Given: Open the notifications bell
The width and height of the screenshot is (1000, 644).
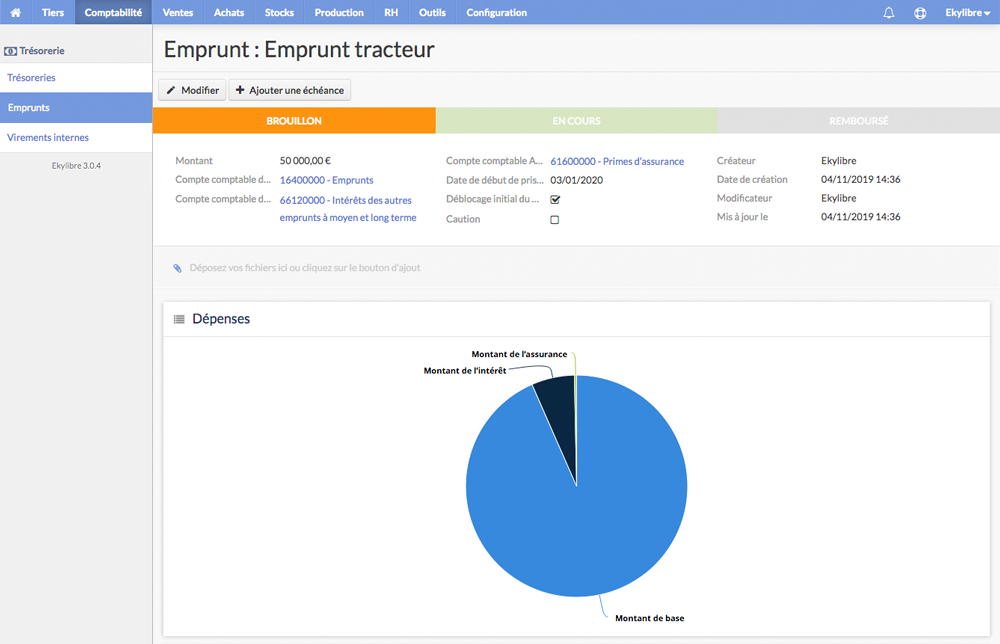Looking at the screenshot, I should click(888, 13).
